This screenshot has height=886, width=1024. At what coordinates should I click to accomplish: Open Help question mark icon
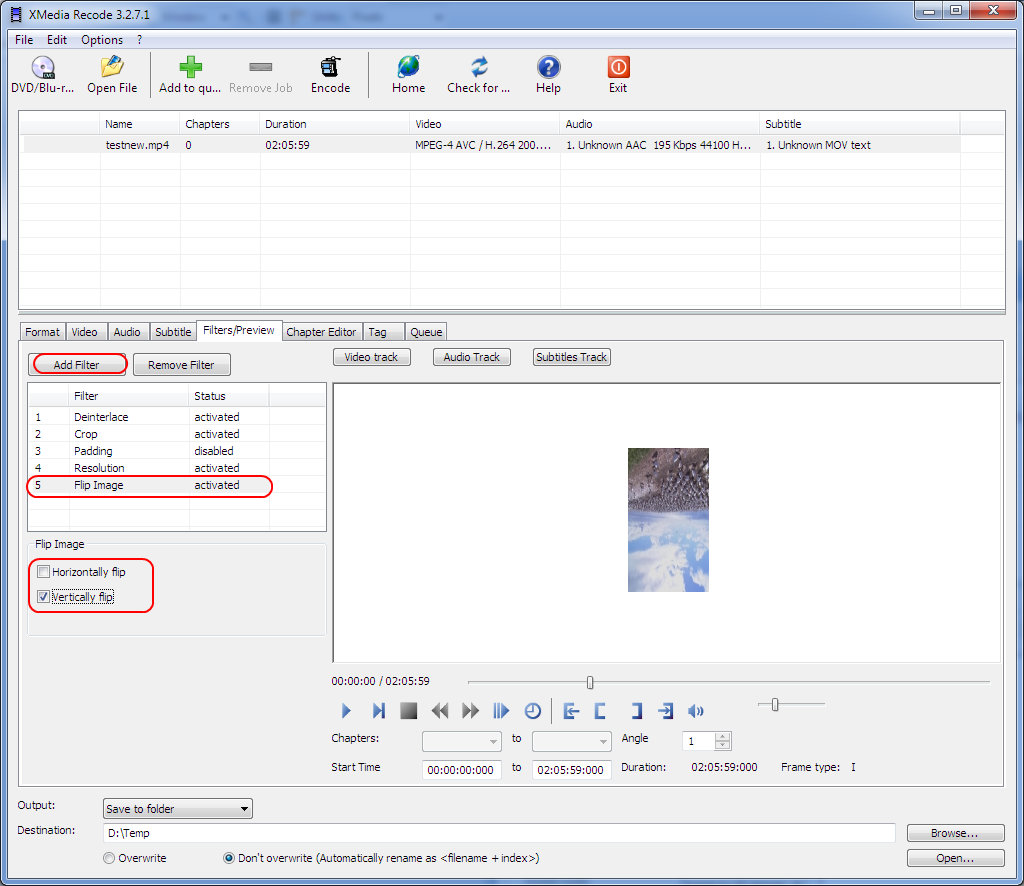tap(549, 67)
